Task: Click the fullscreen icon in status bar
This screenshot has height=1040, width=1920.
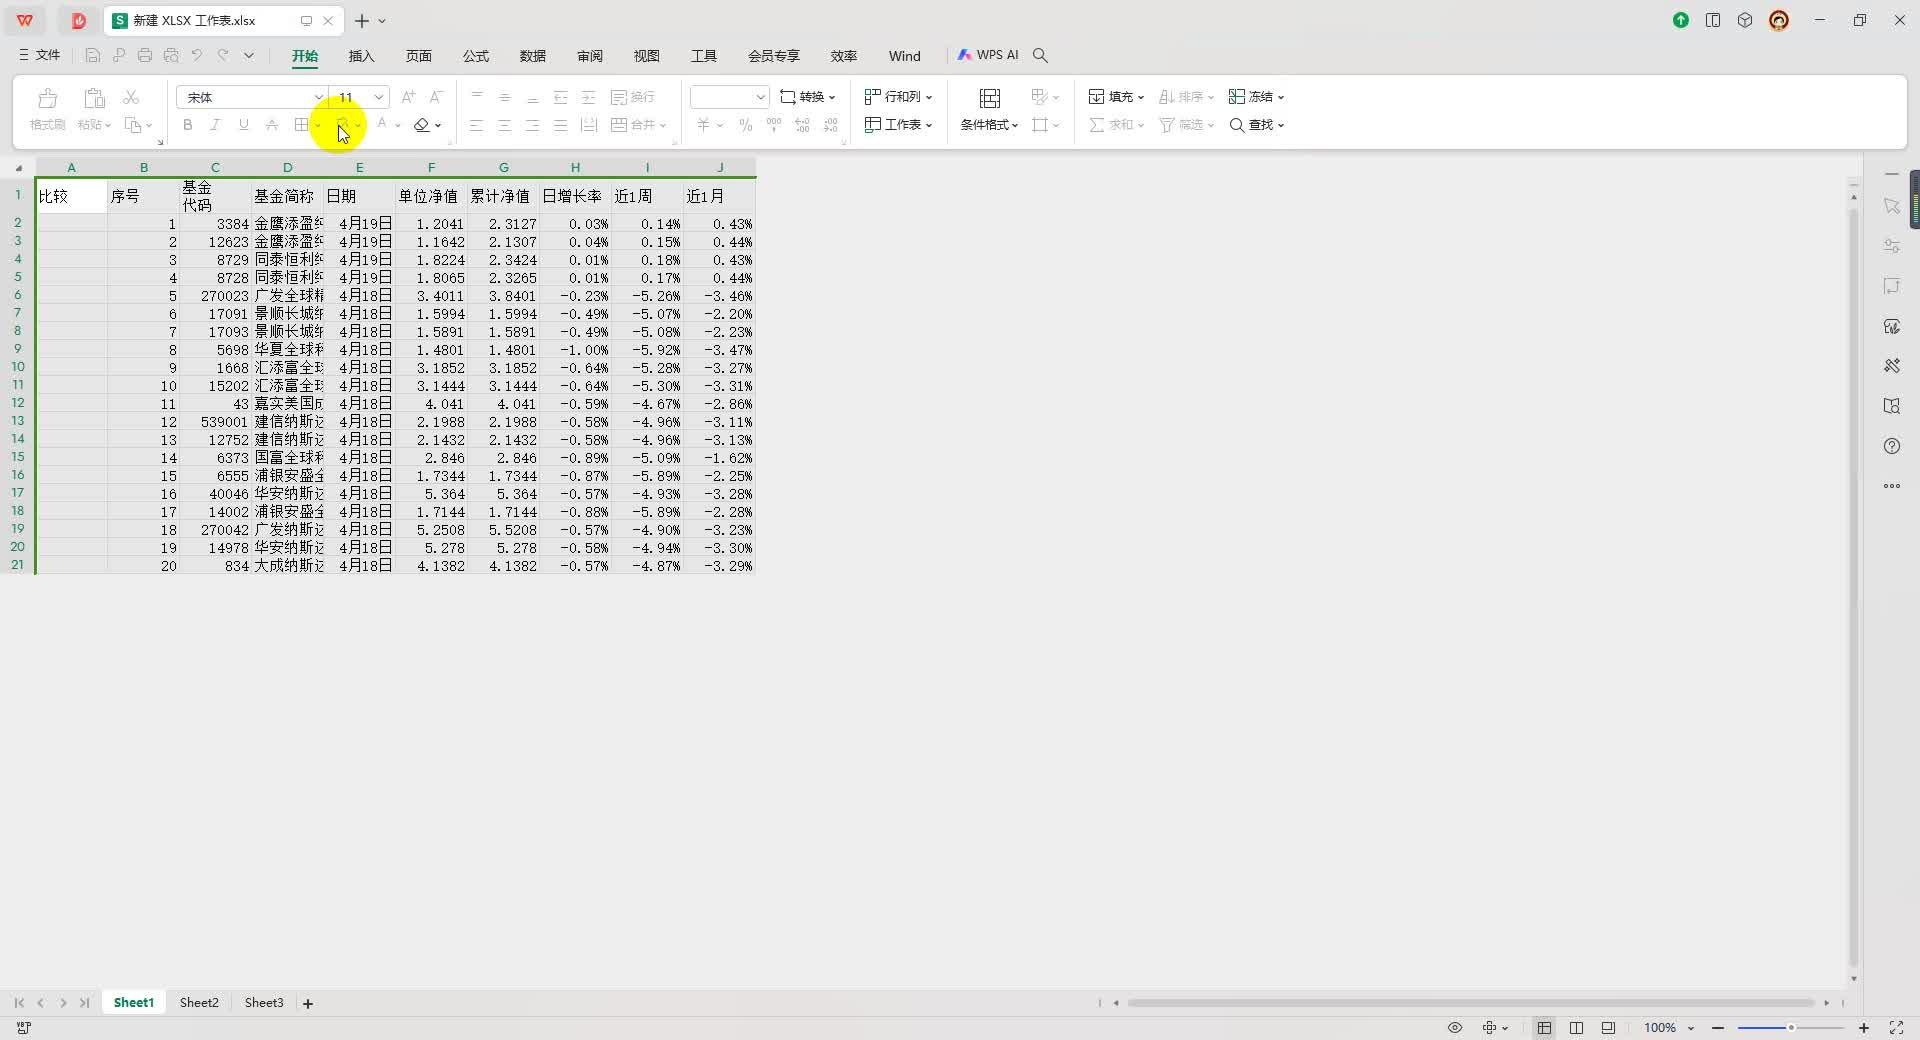Action: click(1896, 1028)
